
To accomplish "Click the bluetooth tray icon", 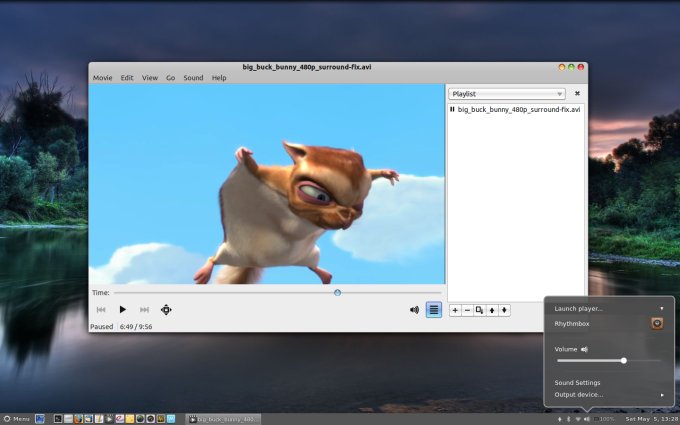I will [x=569, y=419].
